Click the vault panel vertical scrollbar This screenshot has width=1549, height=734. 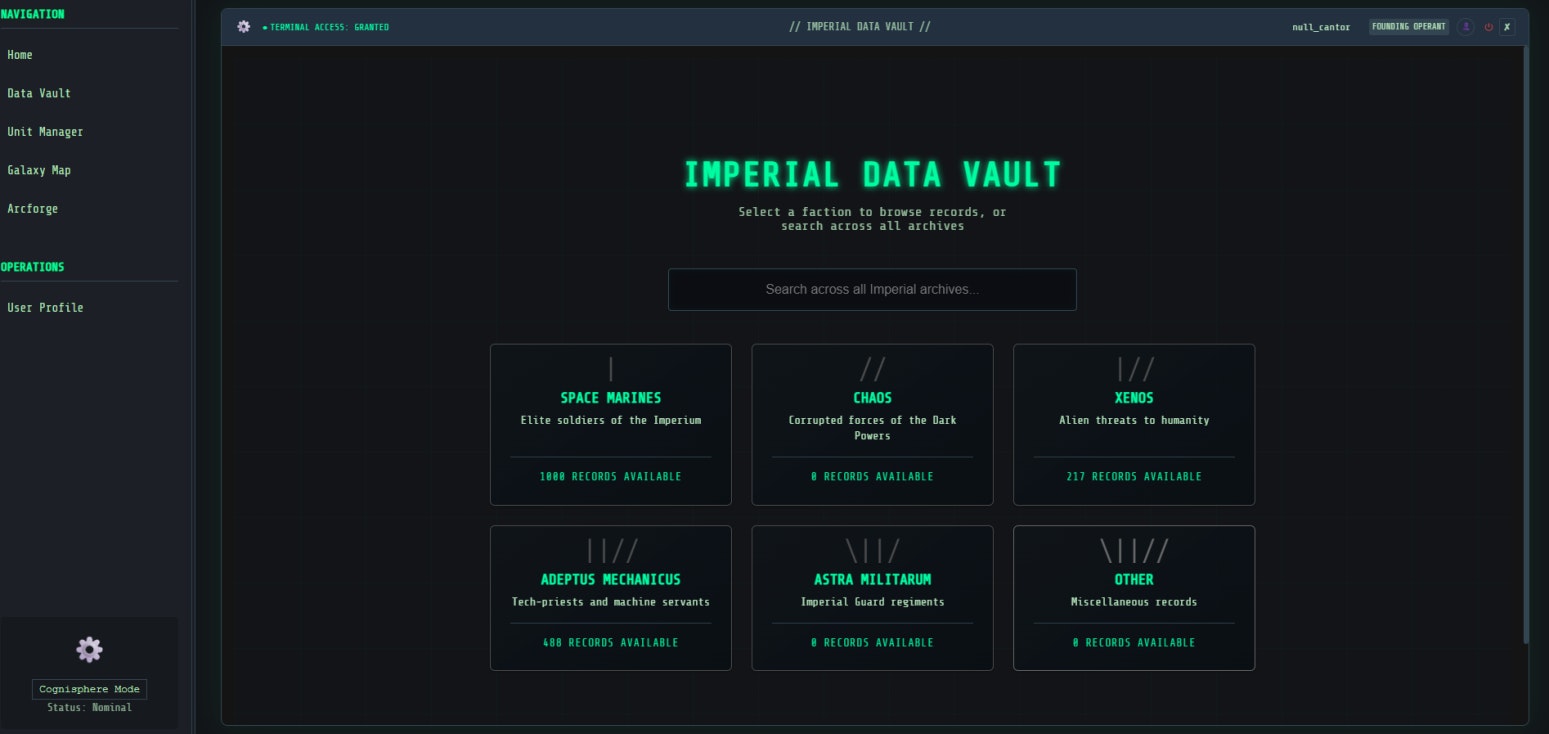click(x=1525, y=344)
